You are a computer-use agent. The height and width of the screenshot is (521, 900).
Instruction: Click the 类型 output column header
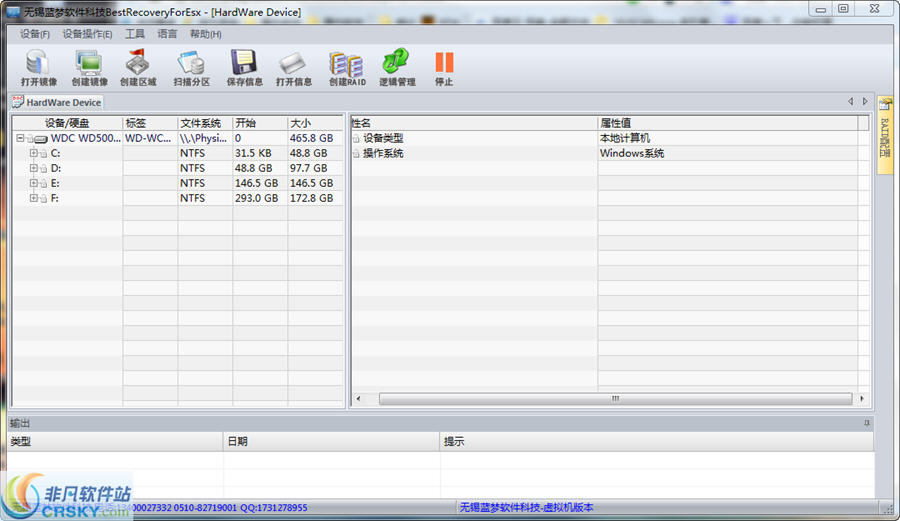point(115,441)
